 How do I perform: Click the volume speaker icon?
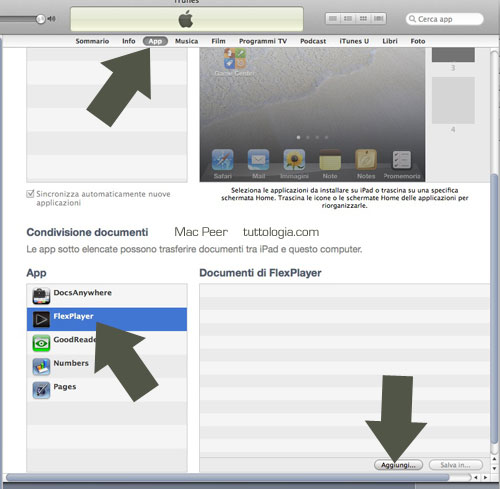coord(51,19)
